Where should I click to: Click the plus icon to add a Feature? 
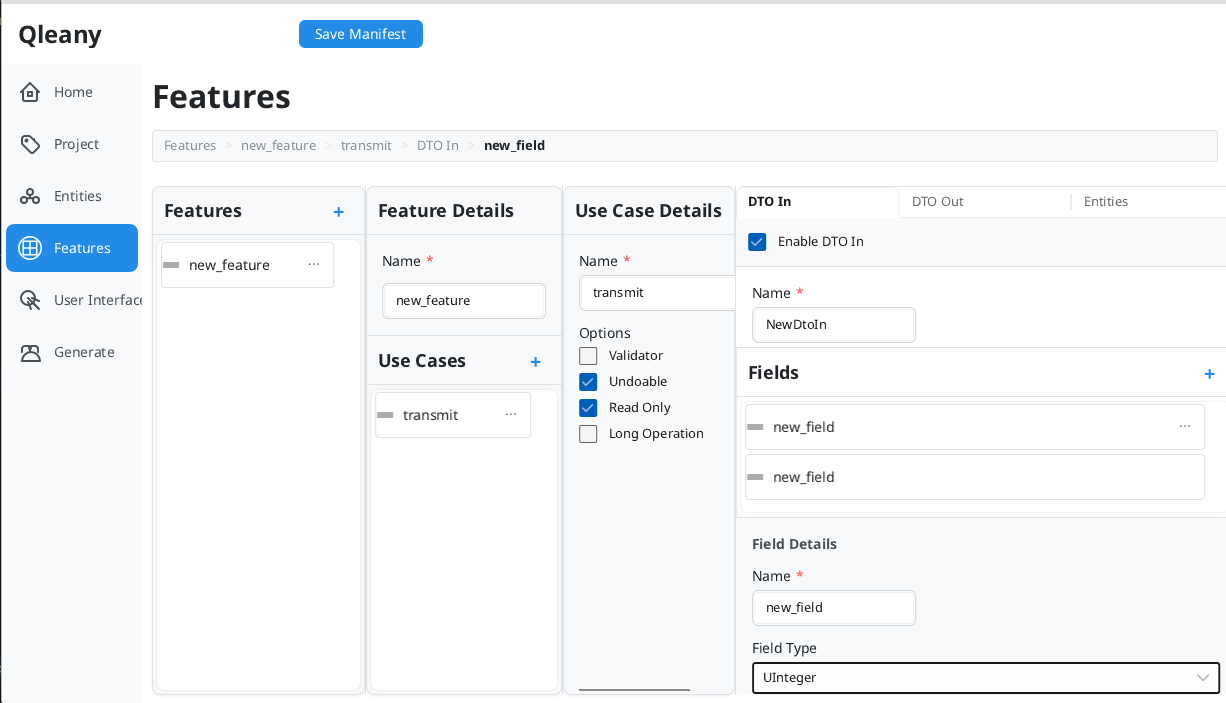coord(338,211)
